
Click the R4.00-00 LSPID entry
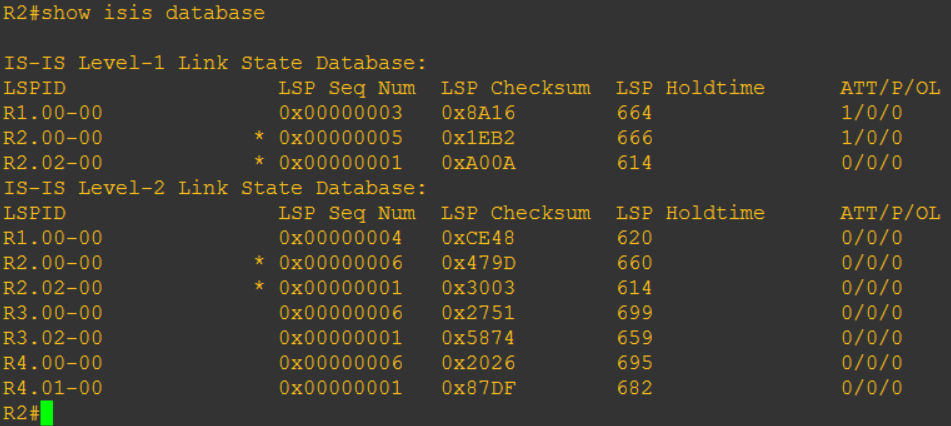pyautogui.click(x=53, y=363)
